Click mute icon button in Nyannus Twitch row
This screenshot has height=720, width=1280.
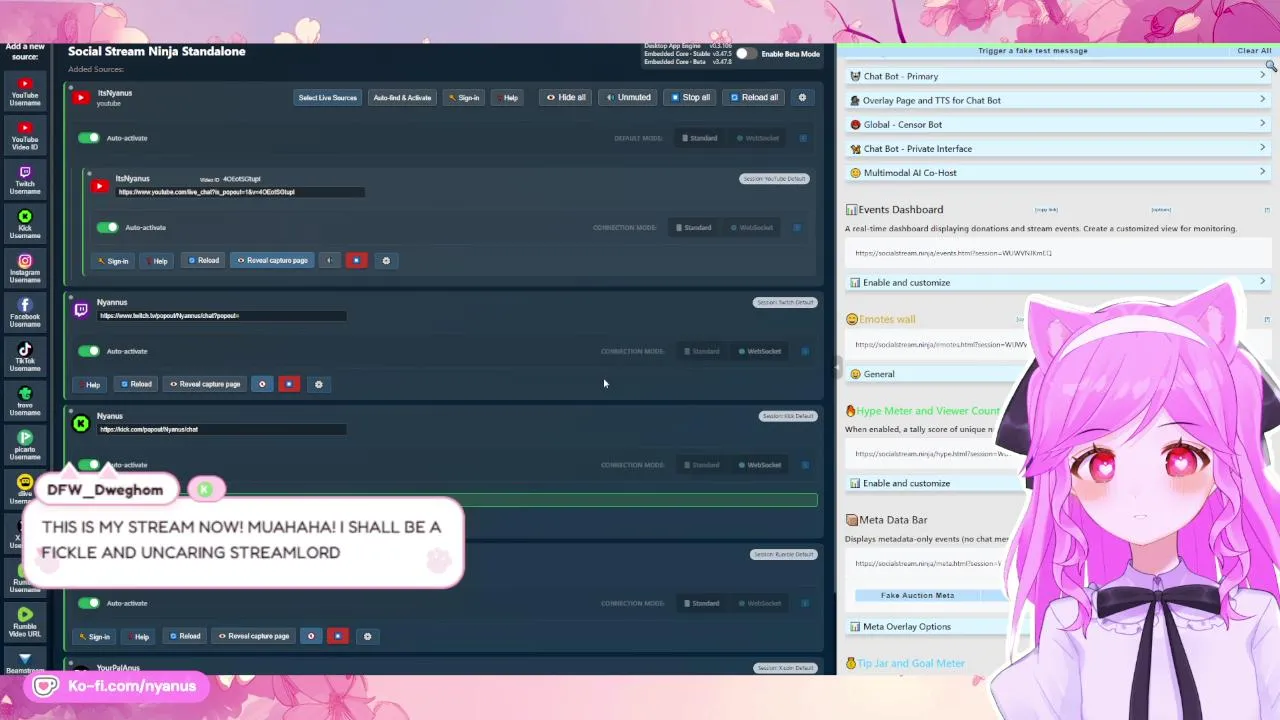[262, 384]
